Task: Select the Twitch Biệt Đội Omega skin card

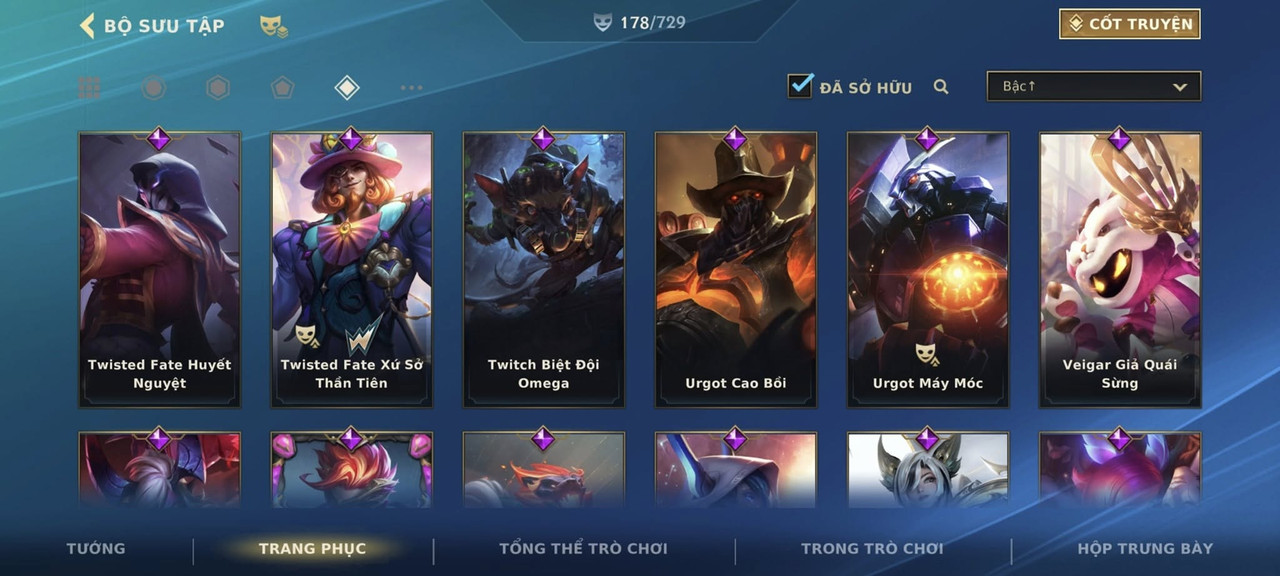Action: point(544,269)
